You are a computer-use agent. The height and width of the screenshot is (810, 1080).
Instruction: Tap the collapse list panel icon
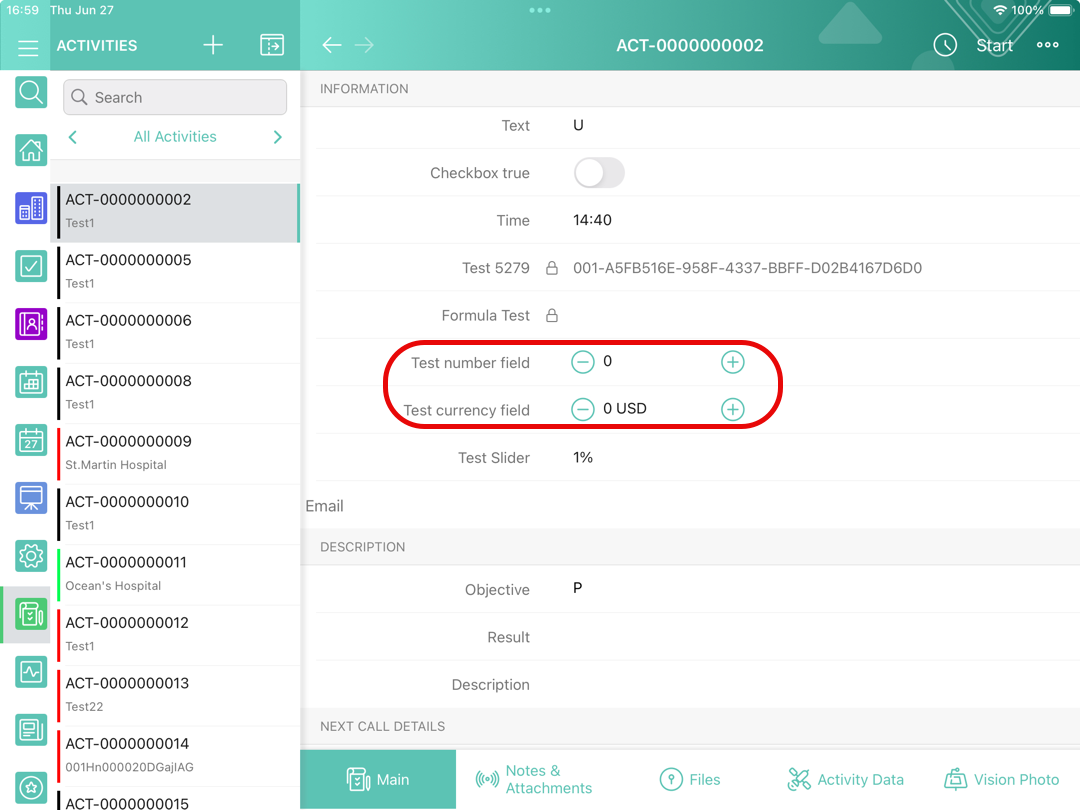(x=272, y=45)
